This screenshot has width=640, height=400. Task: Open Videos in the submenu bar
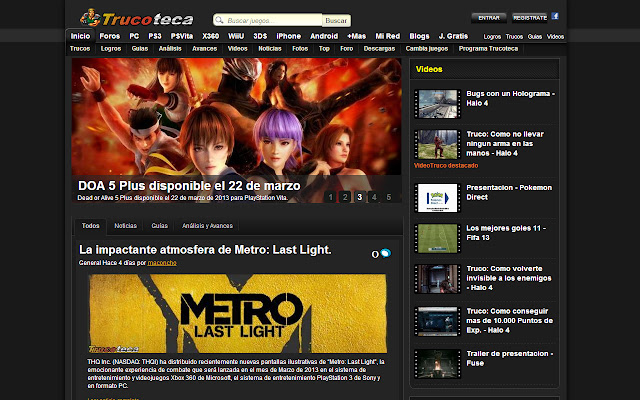[x=238, y=49]
